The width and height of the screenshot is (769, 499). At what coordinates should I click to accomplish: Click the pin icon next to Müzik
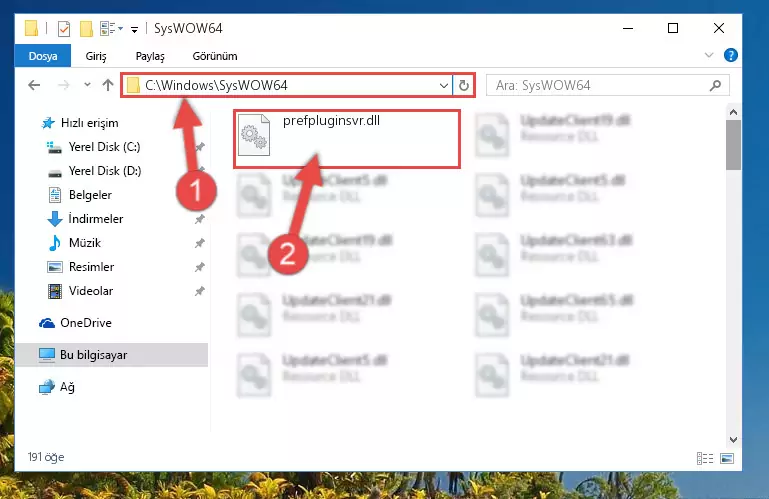[199, 243]
